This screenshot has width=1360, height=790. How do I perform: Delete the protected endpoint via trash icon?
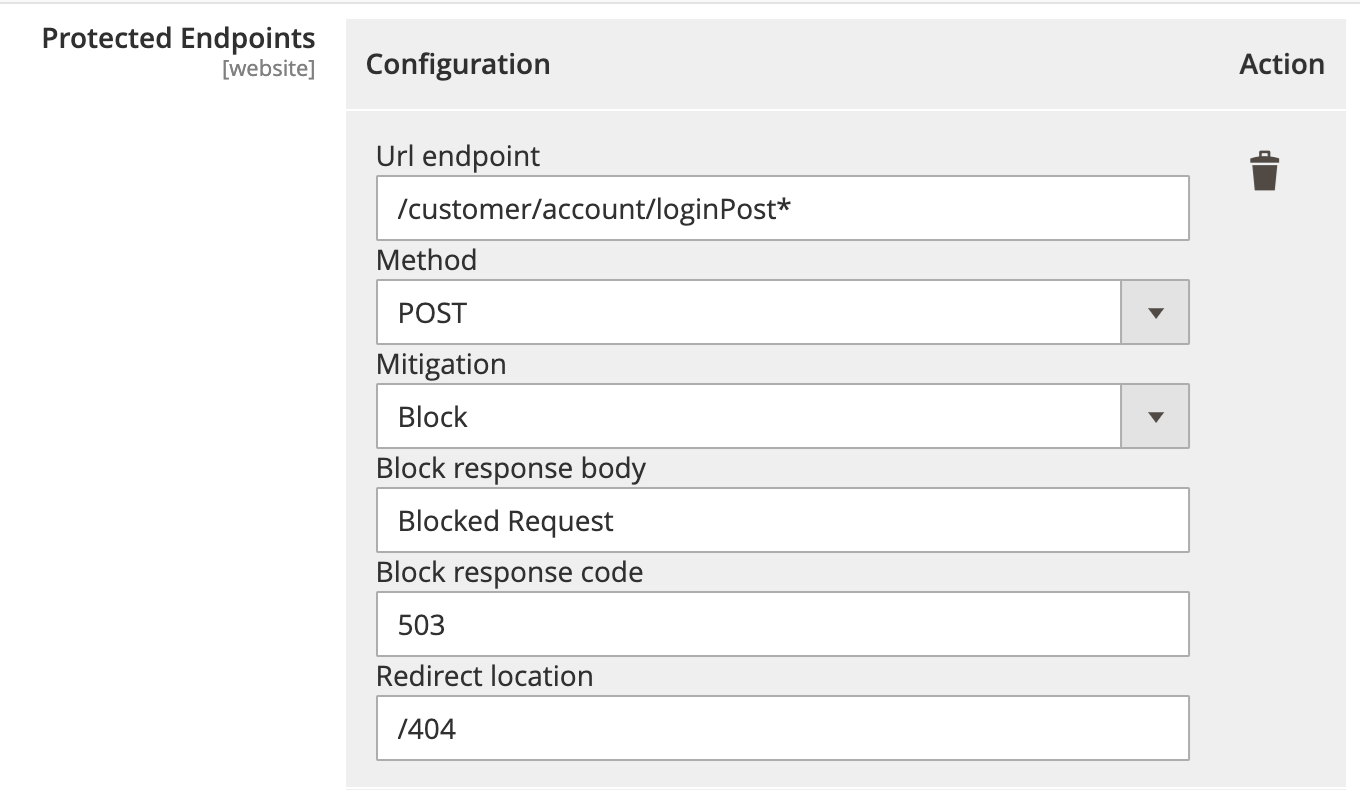click(1264, 170)
